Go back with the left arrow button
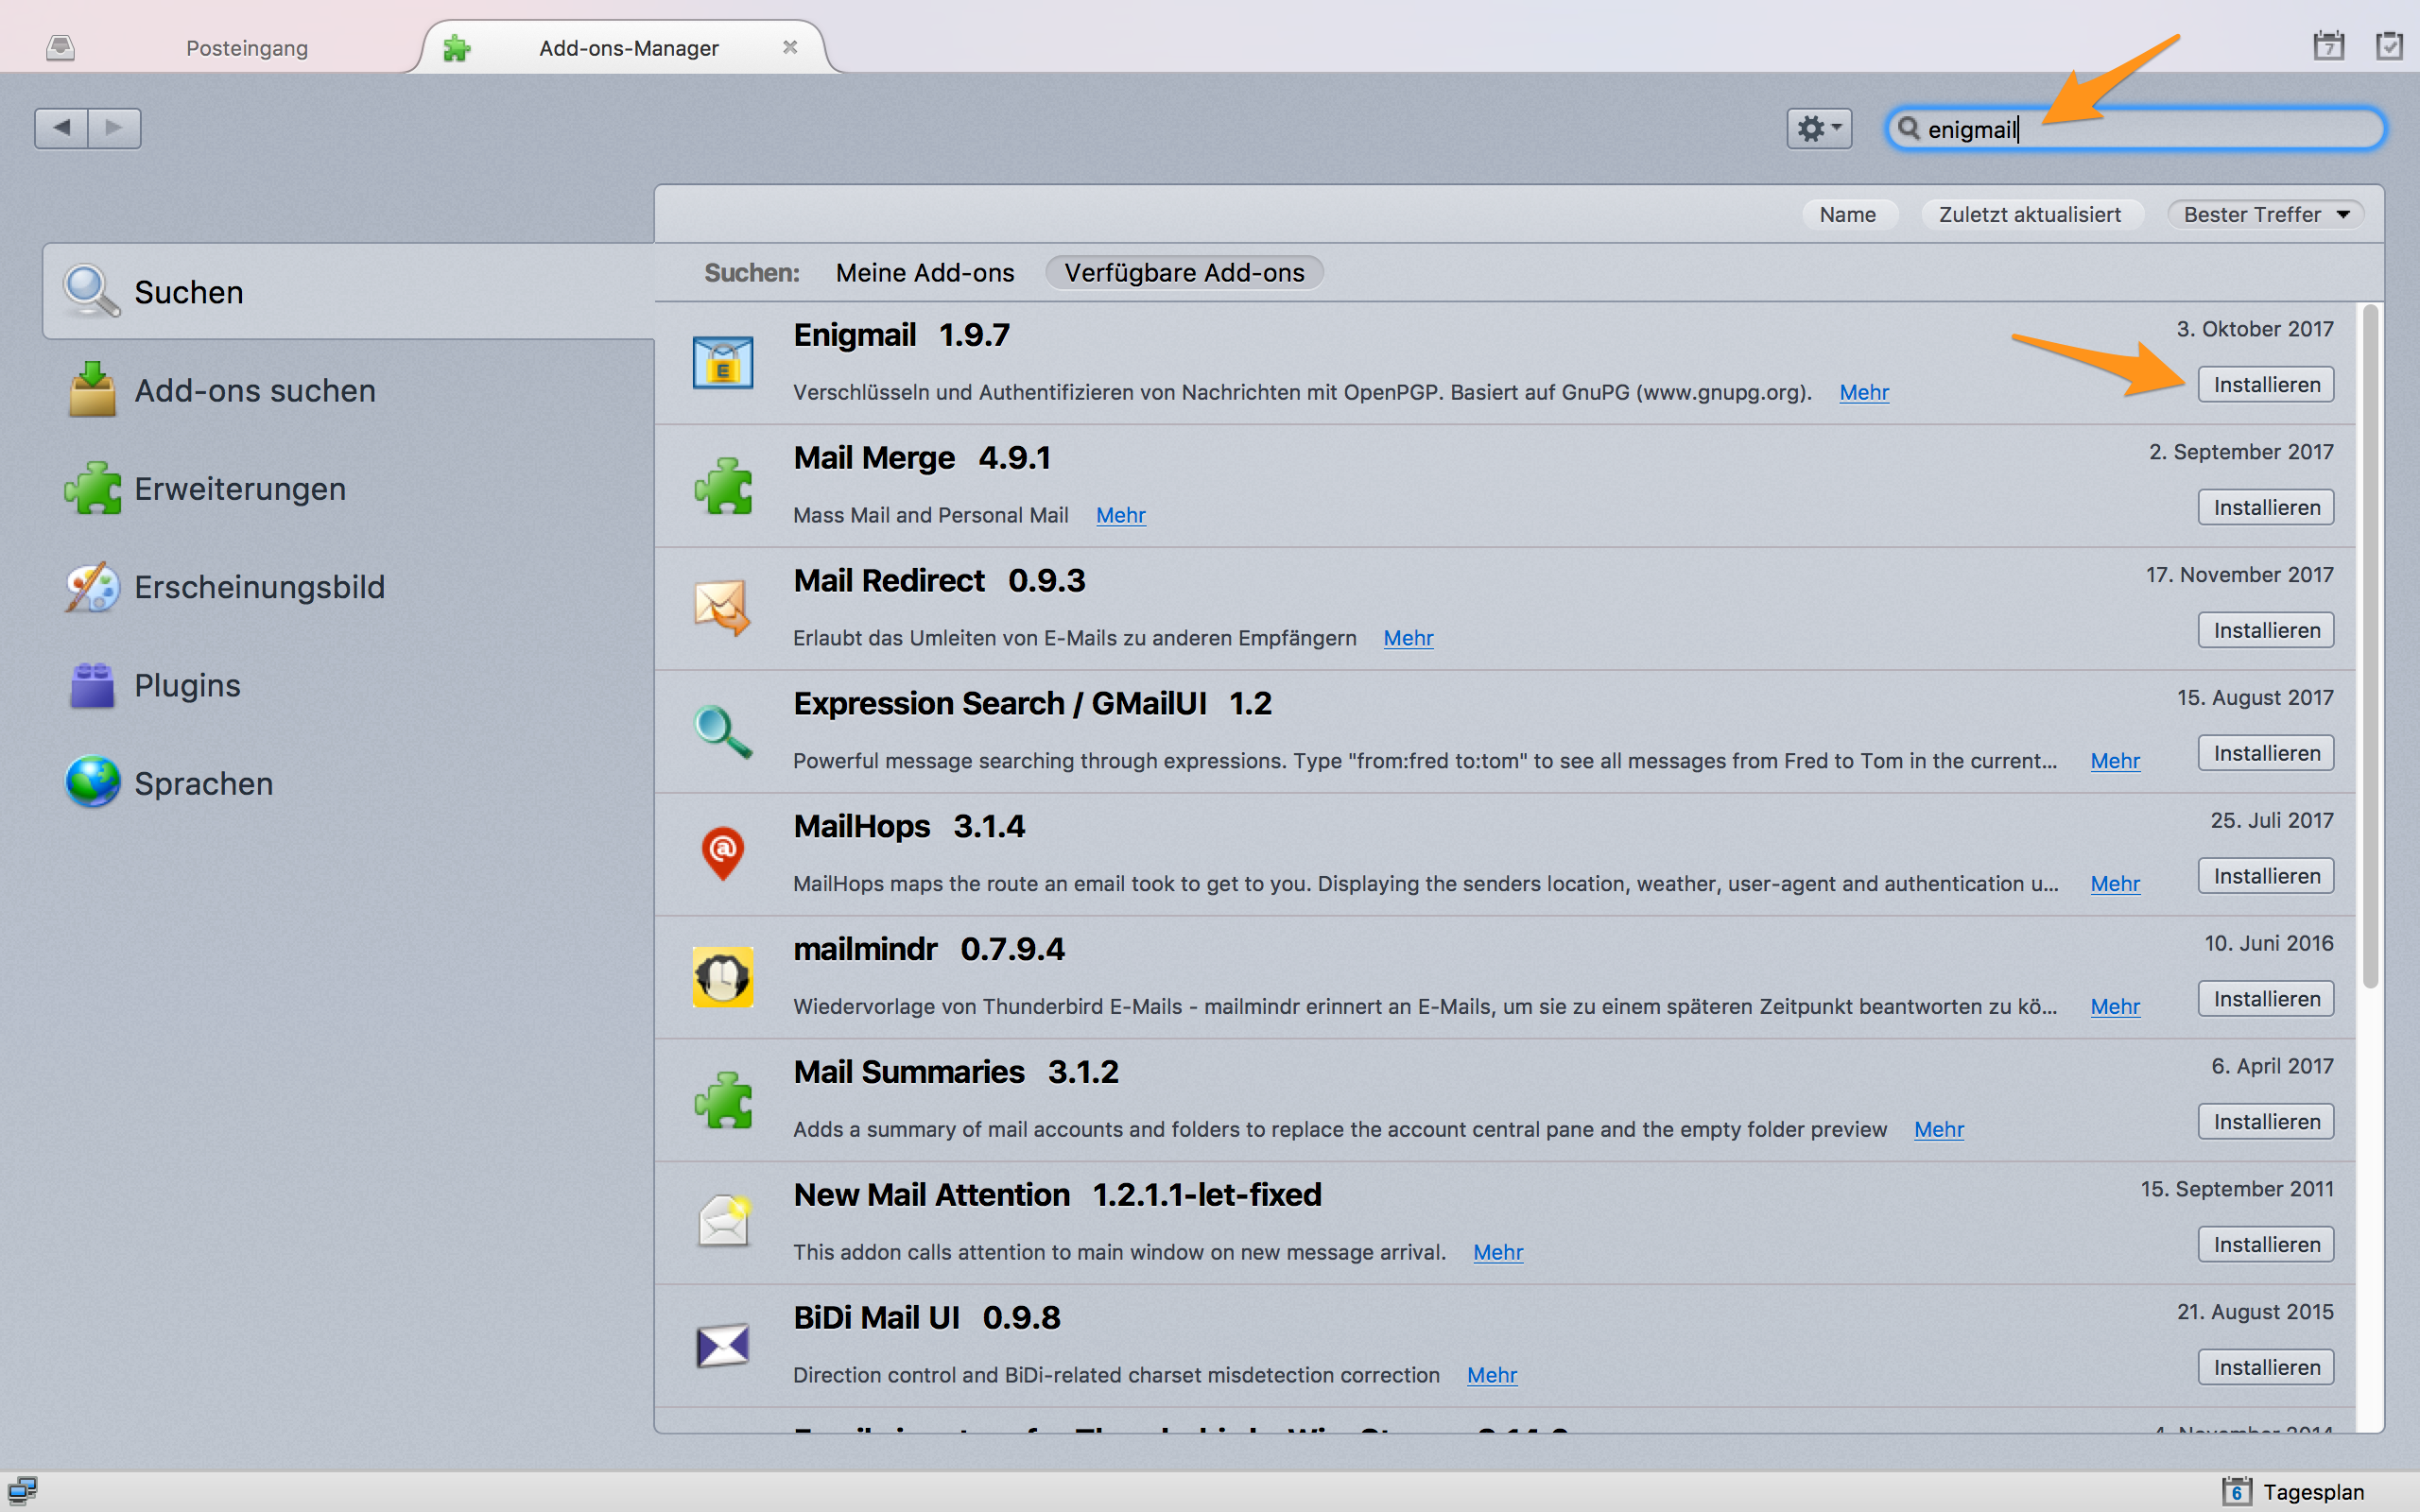 [x=61, y=128]
